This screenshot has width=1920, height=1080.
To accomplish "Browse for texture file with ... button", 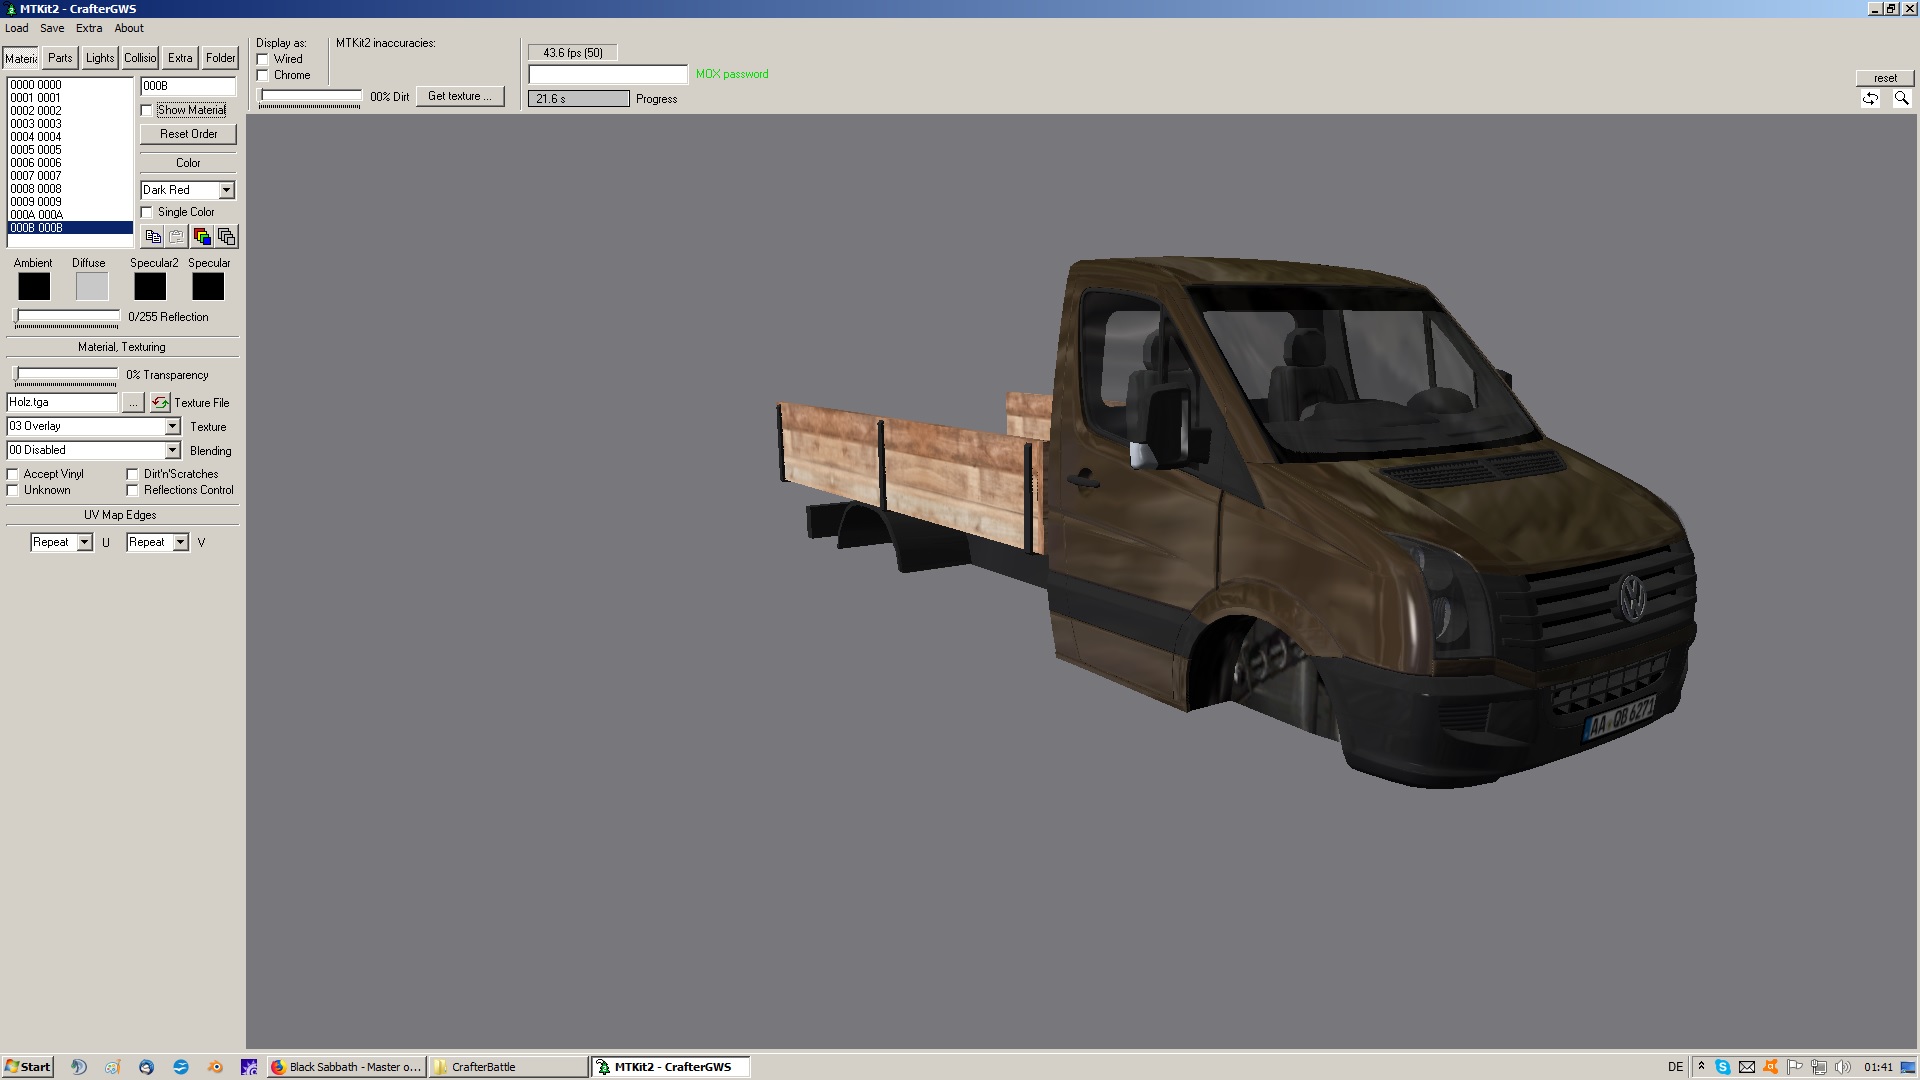I will (x=133, y=402).
